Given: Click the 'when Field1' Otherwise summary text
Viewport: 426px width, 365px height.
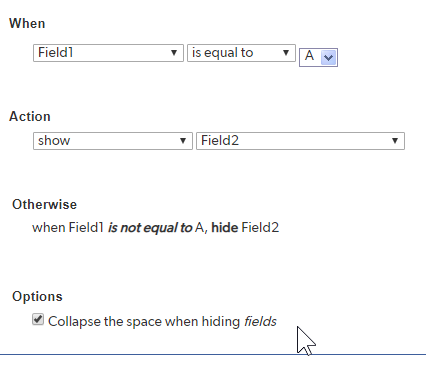Looking at the screenshot, I should (68, 228).
